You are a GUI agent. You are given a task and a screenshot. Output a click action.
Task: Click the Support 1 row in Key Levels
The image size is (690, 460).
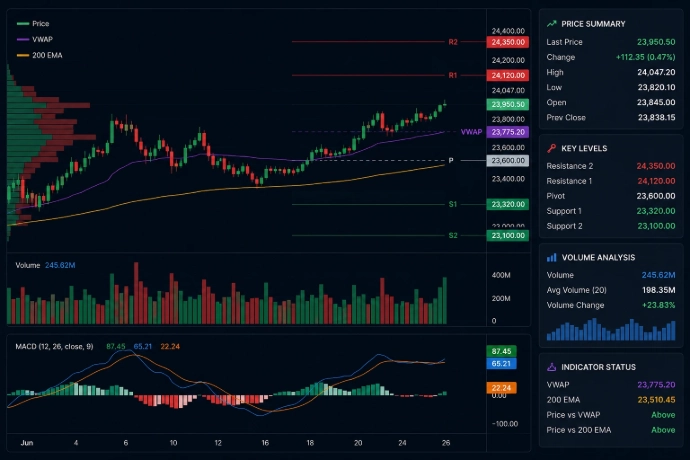click(x=611, y=211)
